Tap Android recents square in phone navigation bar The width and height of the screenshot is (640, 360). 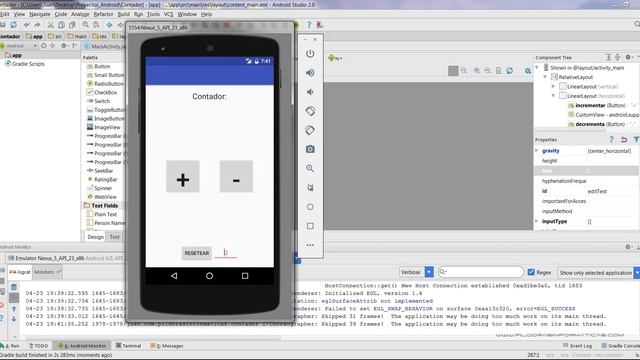click(245, 276)
